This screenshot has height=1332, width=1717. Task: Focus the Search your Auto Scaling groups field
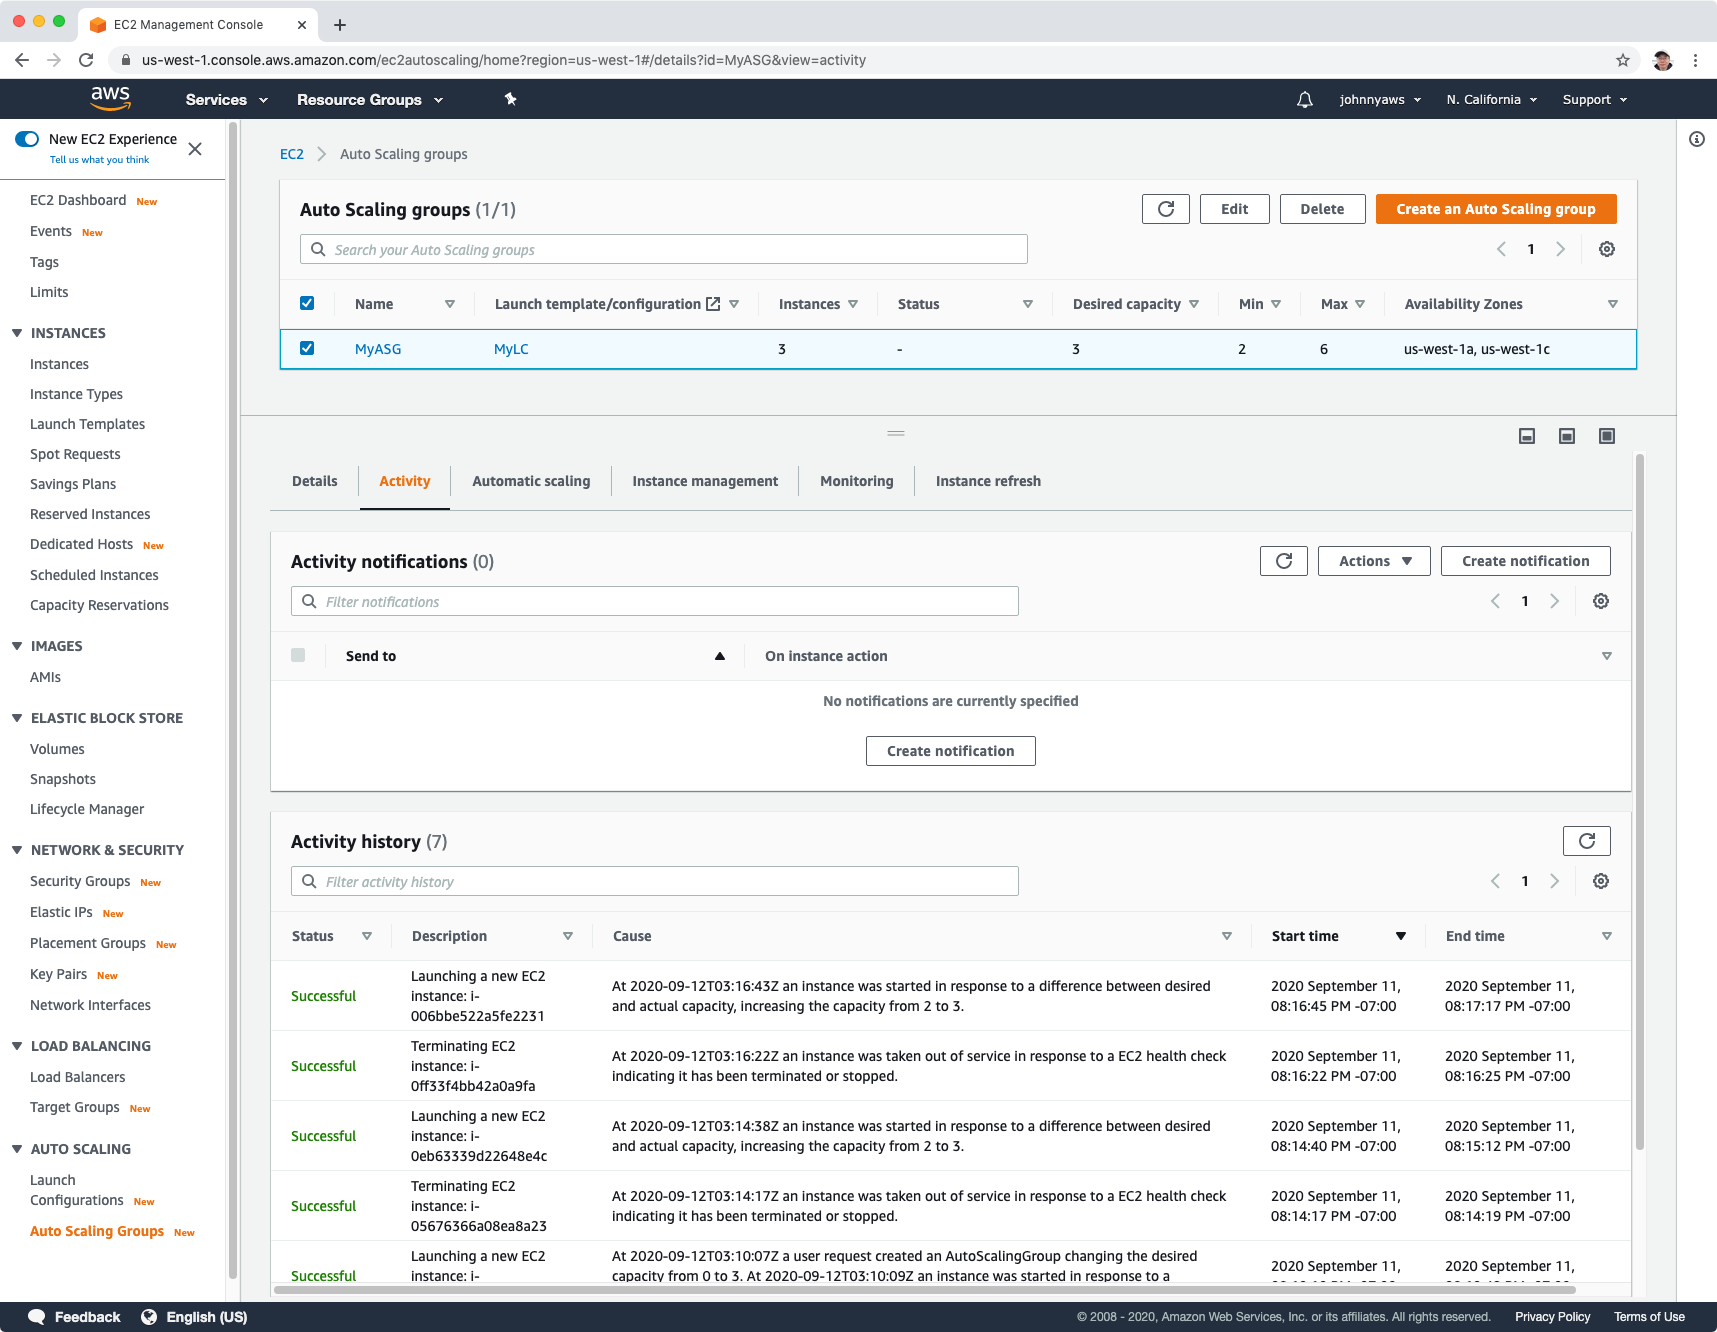(x=664, y=249)
